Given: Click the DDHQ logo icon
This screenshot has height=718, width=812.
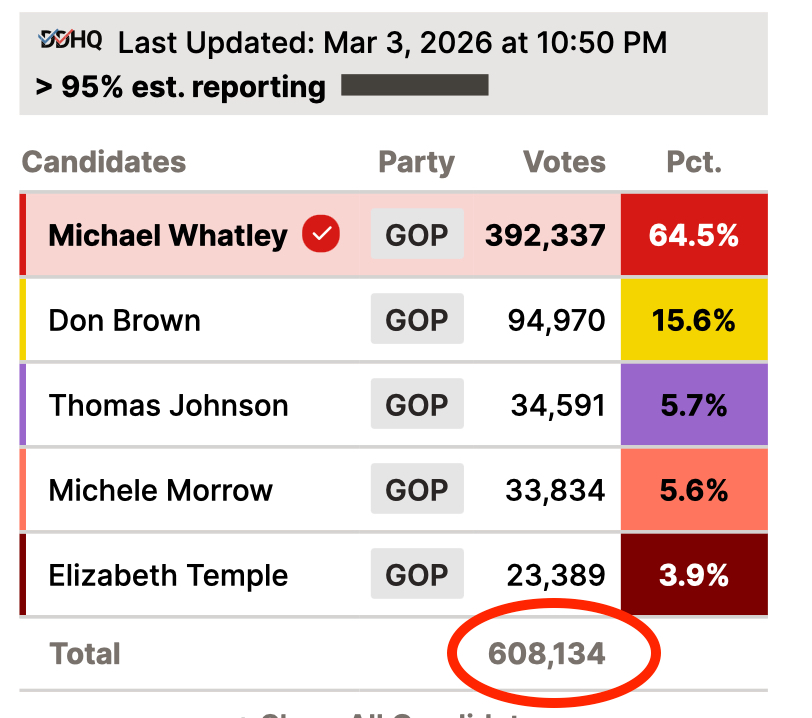Looking at the screenshot, I should click(70, 40).
